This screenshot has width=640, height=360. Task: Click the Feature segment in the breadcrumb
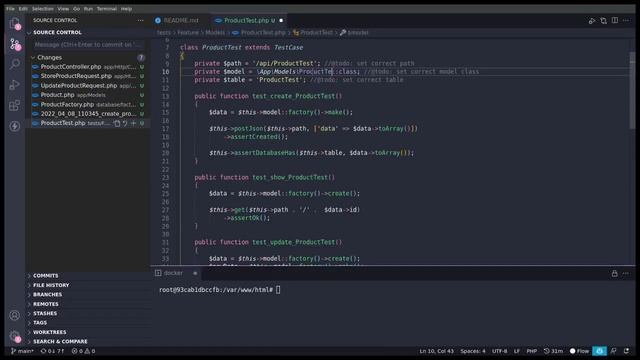point(188,33)
